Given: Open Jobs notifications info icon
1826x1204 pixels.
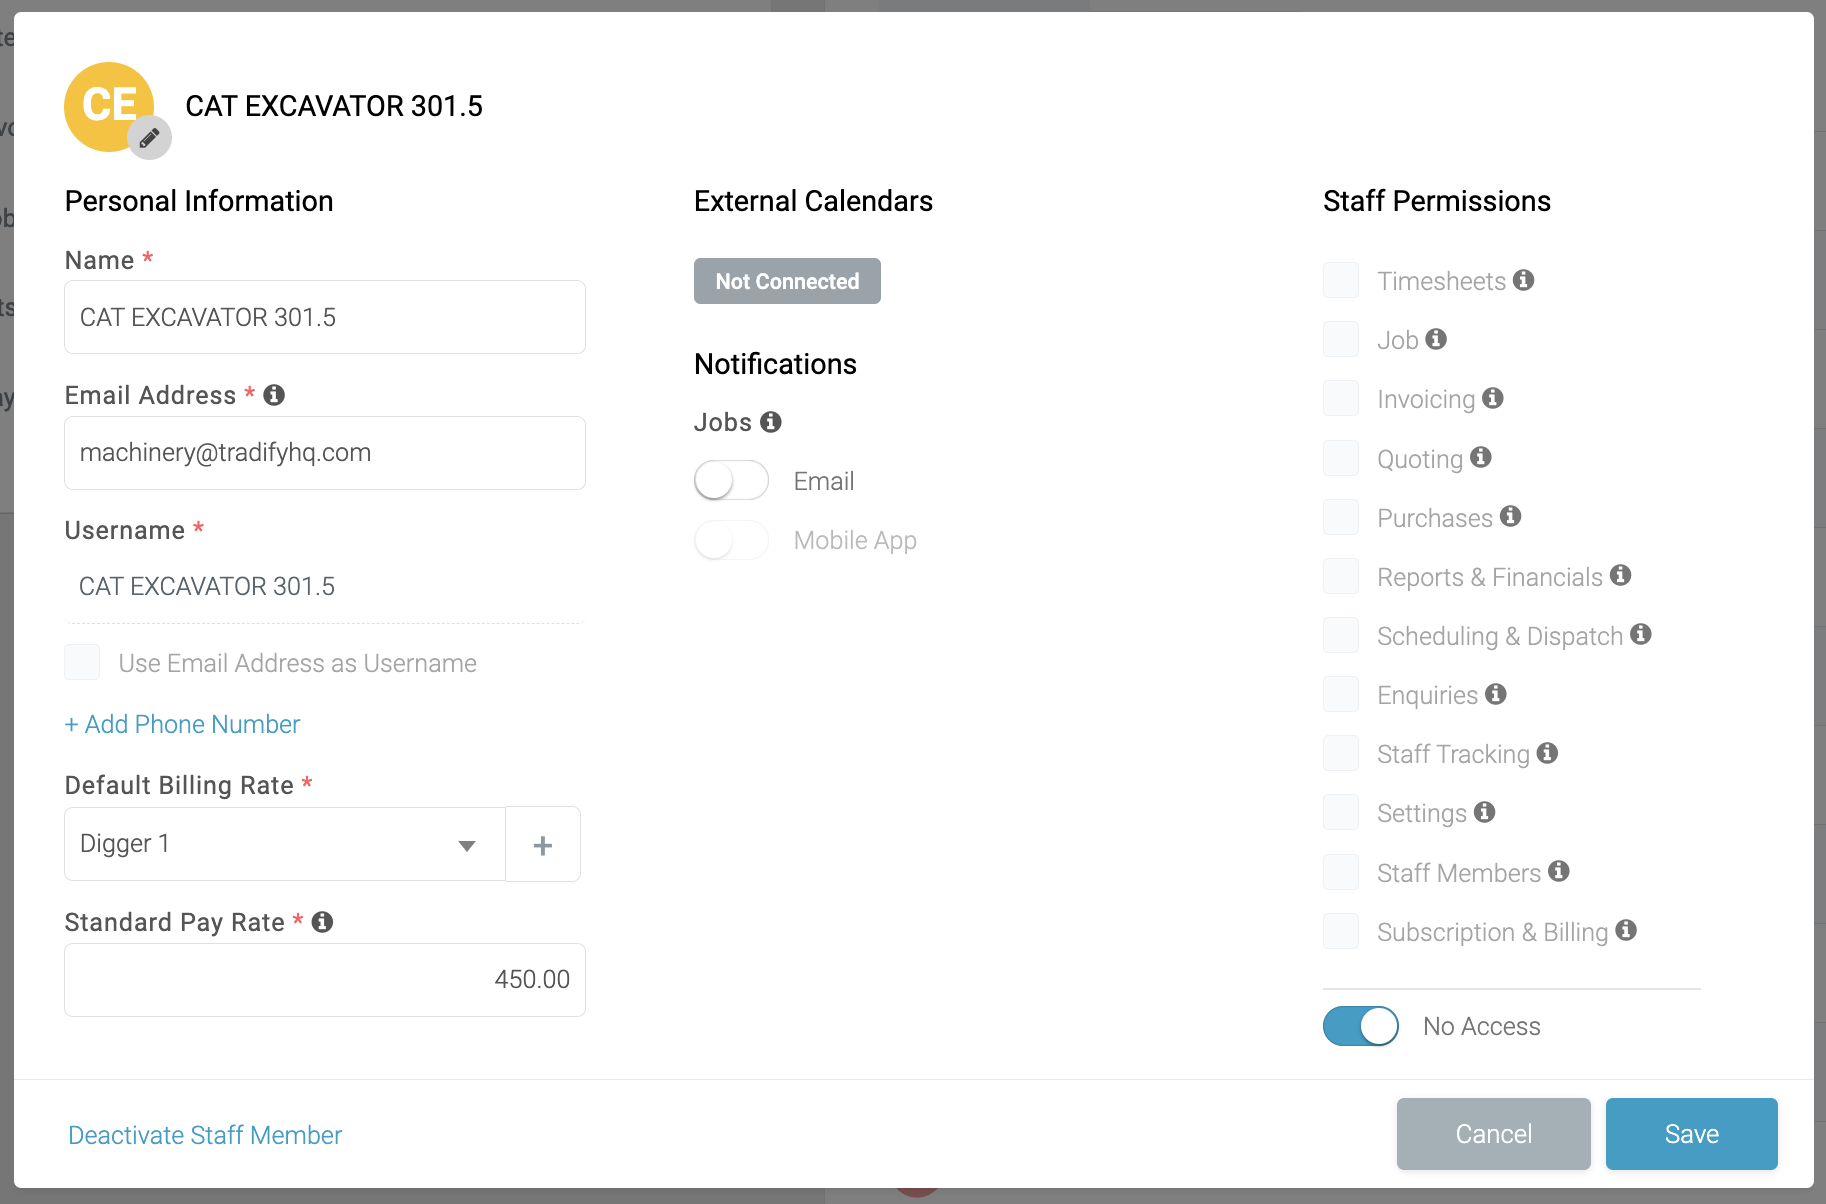Looking at the screenshot, I should (770, 422).
